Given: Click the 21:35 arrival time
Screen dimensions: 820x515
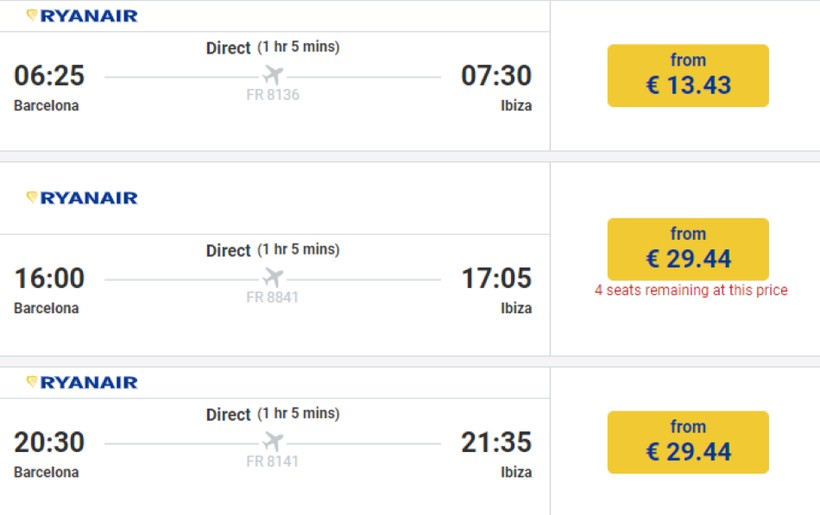Looking at the screenshot, I should [496, 442].
